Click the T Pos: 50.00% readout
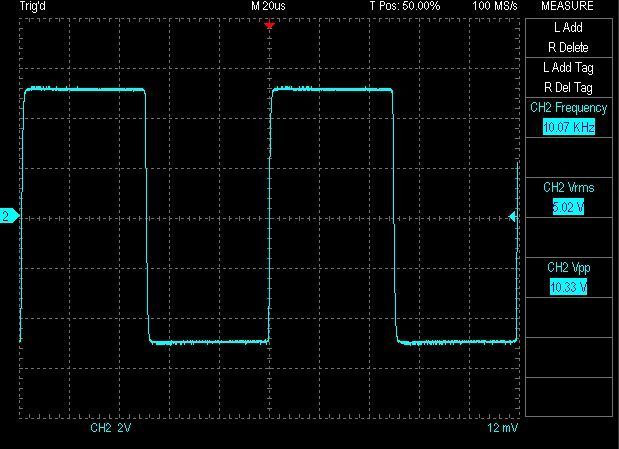 [x=405, y=6]
